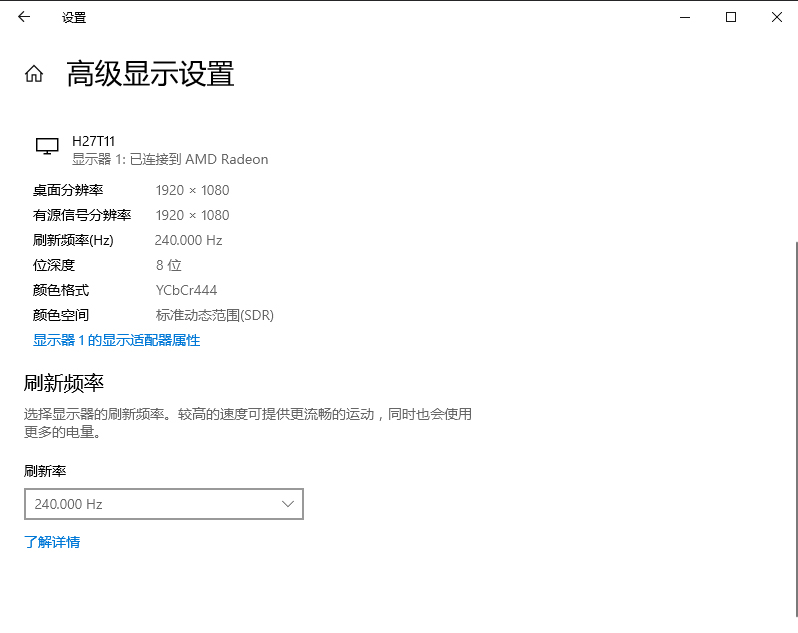Open 显示器 1 的显示适配器属性 link

point(117,340)
